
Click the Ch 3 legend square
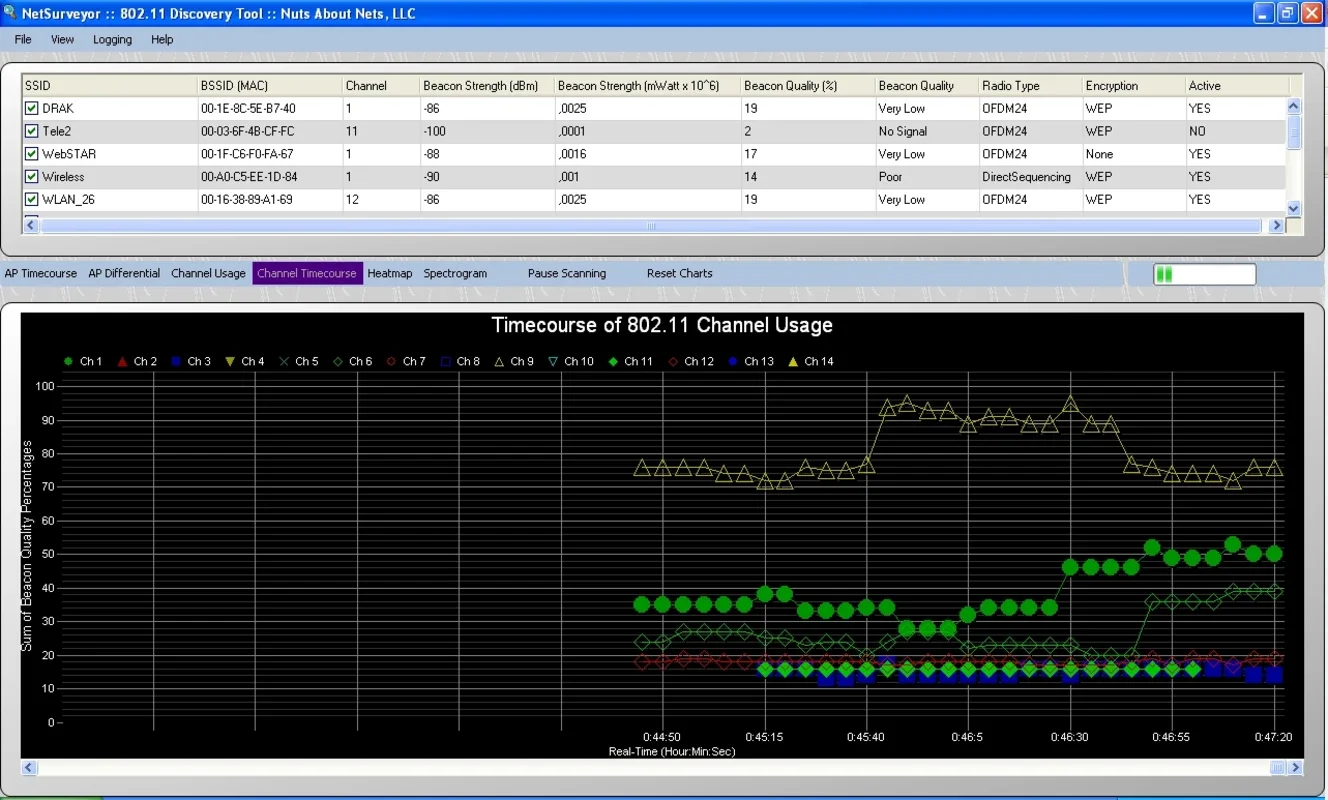click(x=175, y=361)
